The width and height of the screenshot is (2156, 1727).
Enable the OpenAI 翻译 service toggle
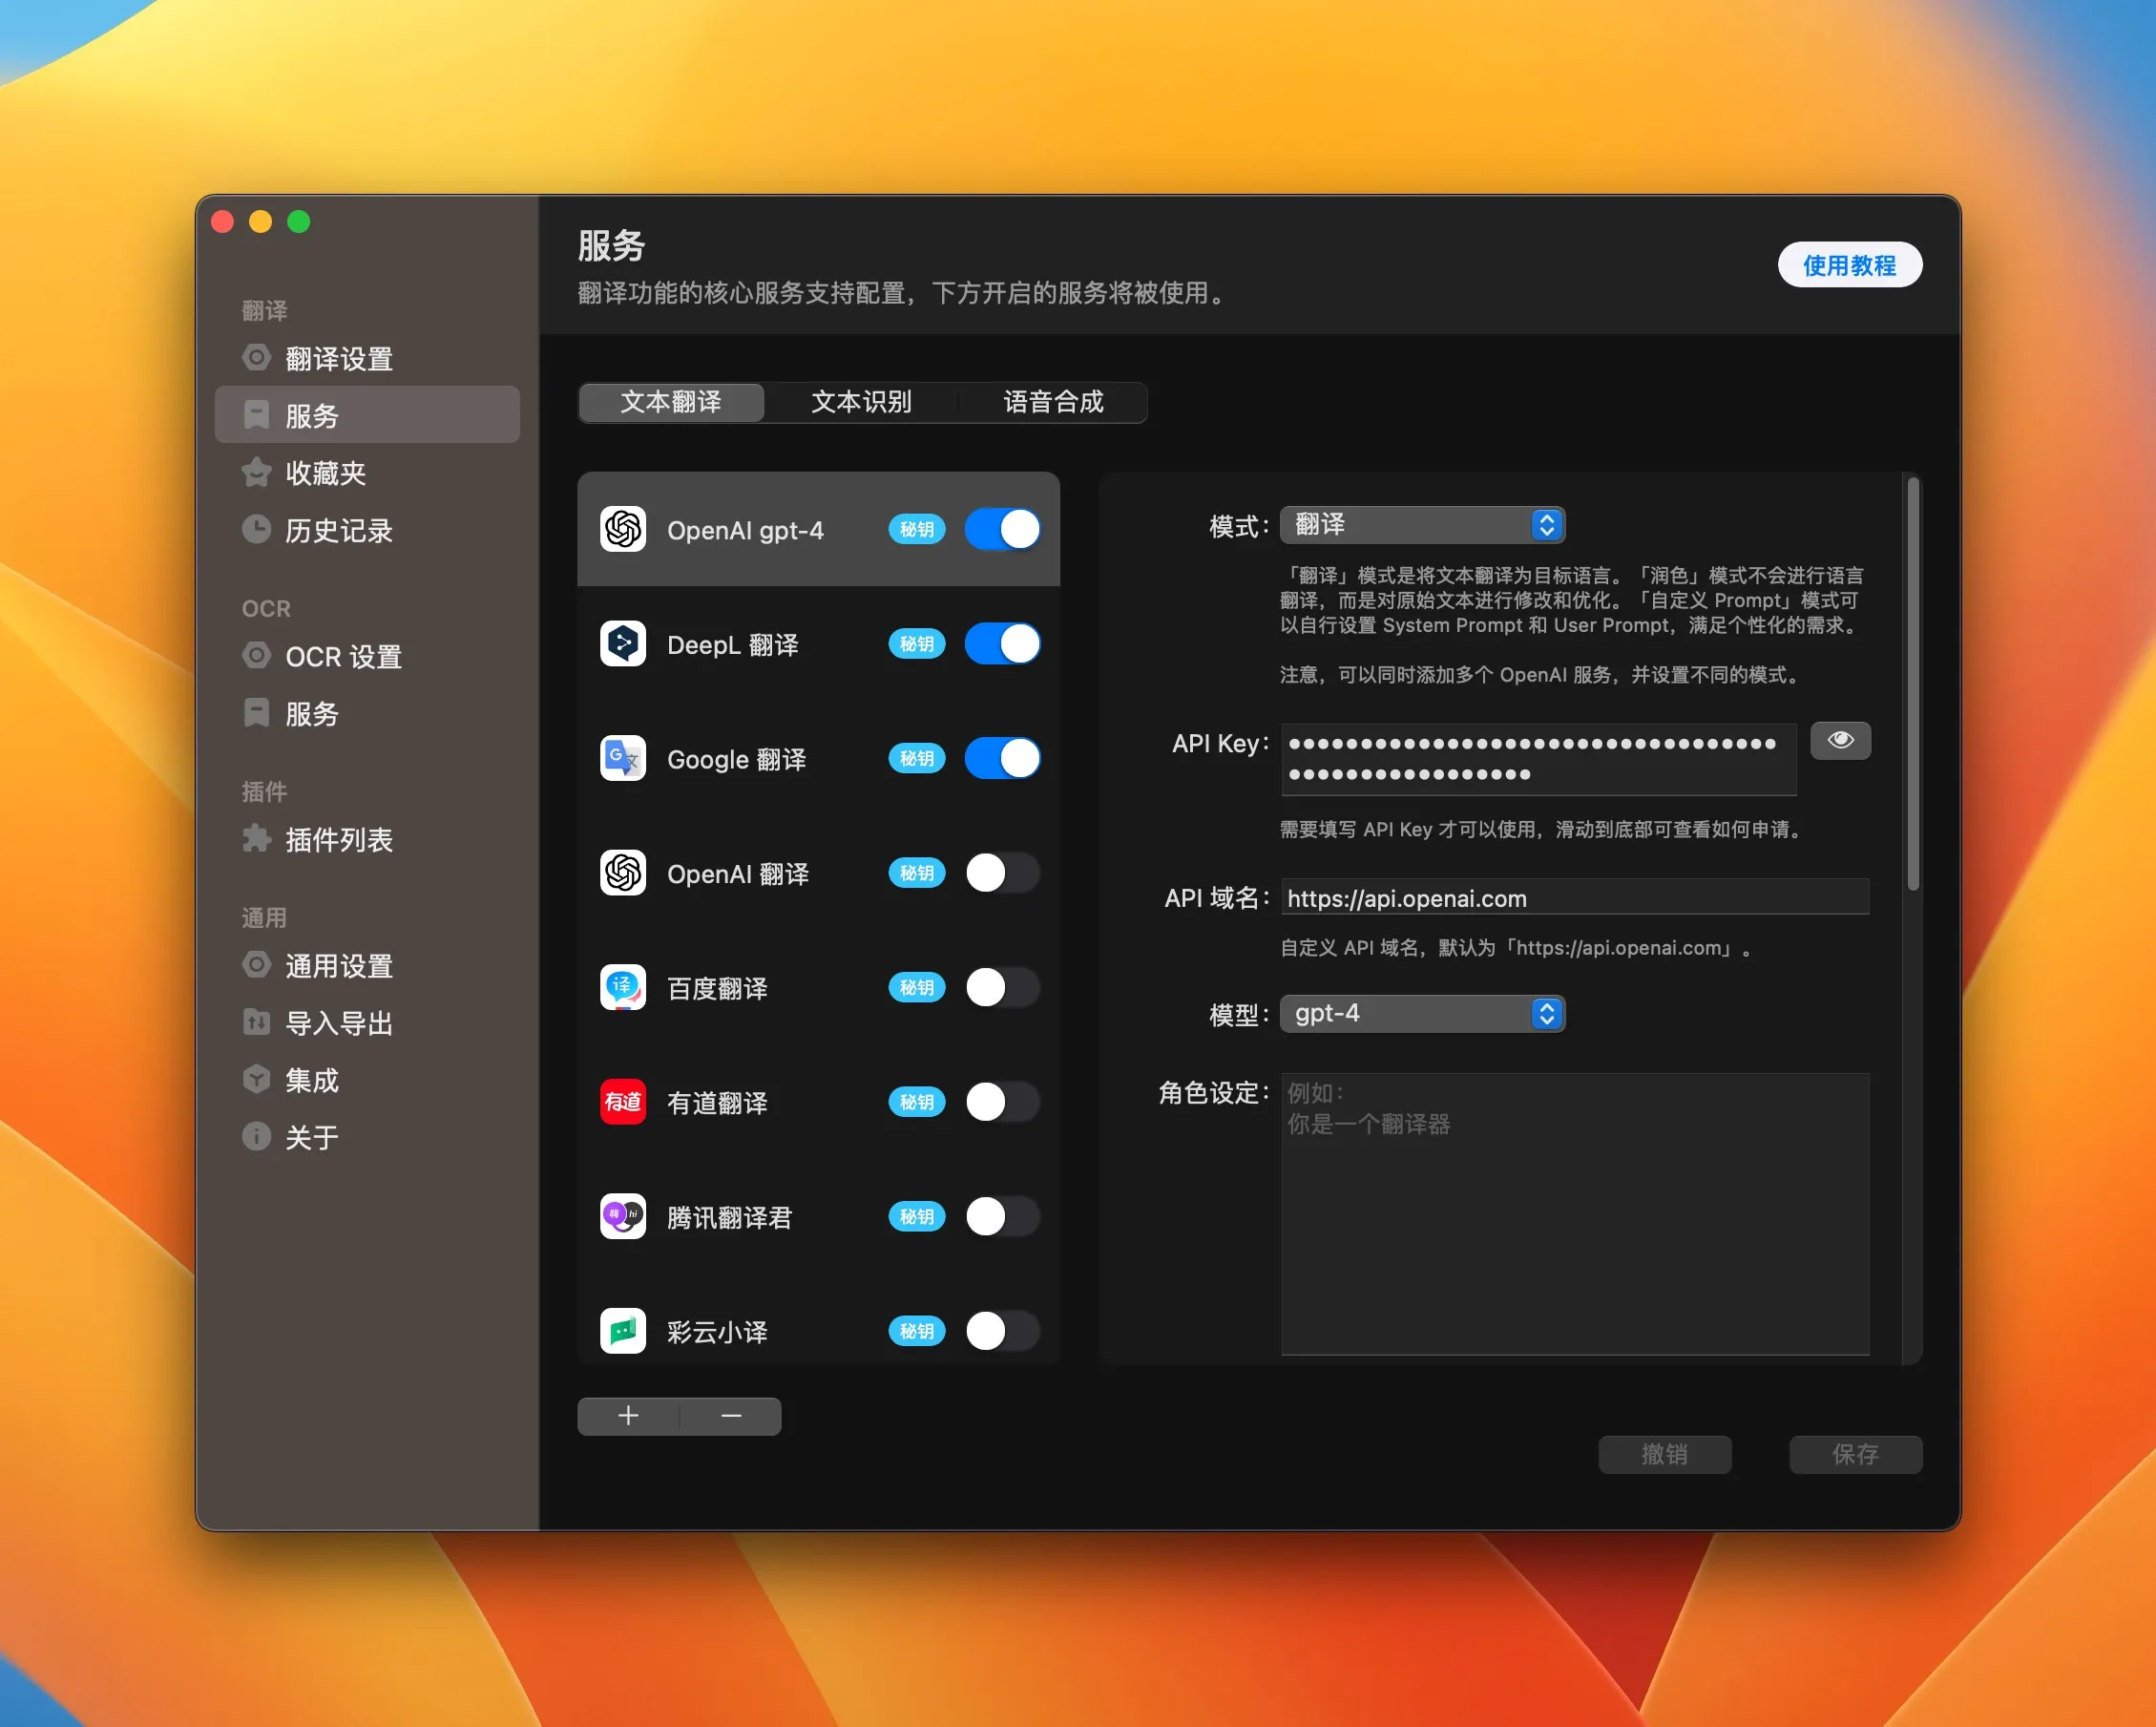(x=1002, y=873)
